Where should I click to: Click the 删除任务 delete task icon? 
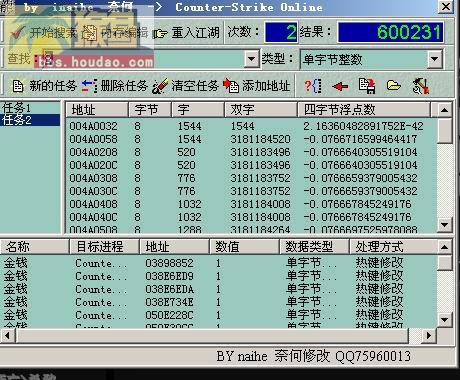point(89,86)
